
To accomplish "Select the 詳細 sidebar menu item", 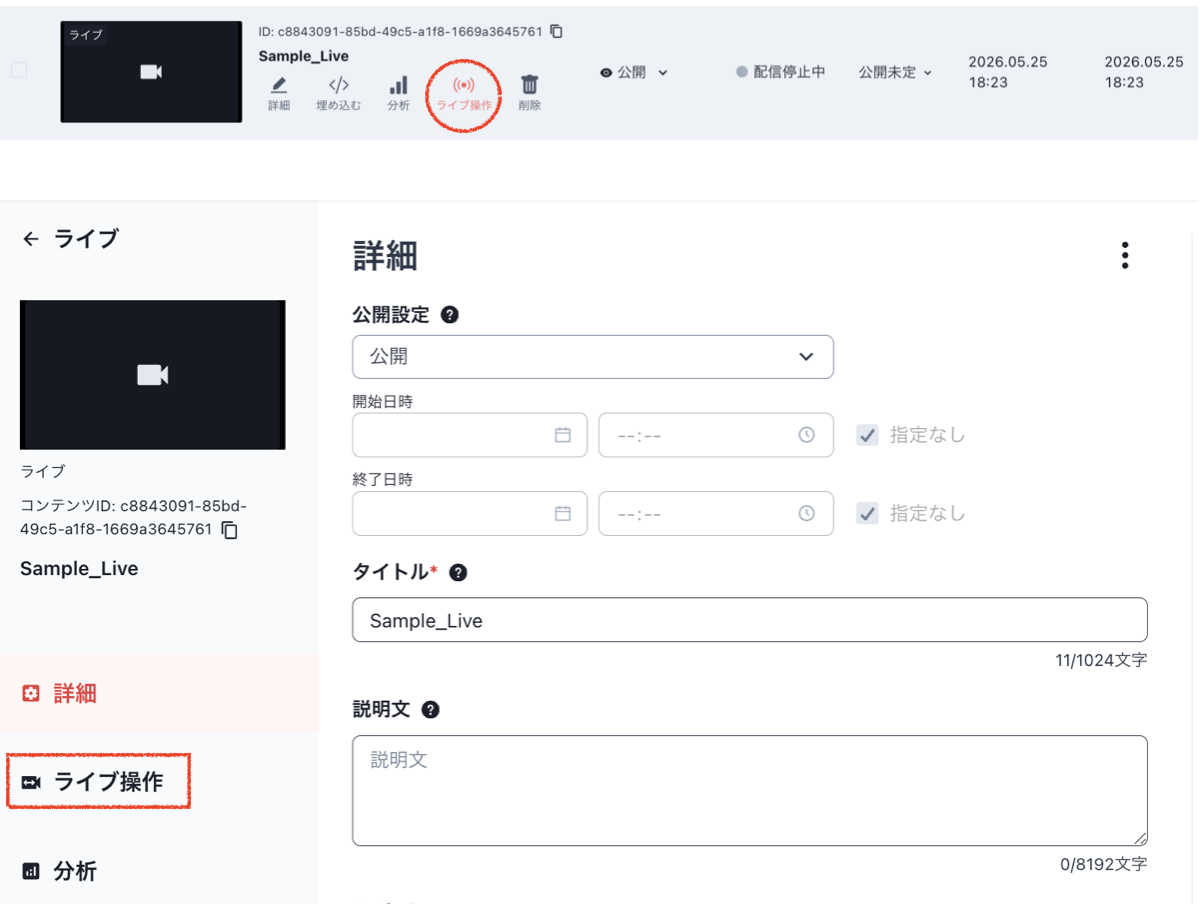I will (160, 693).
